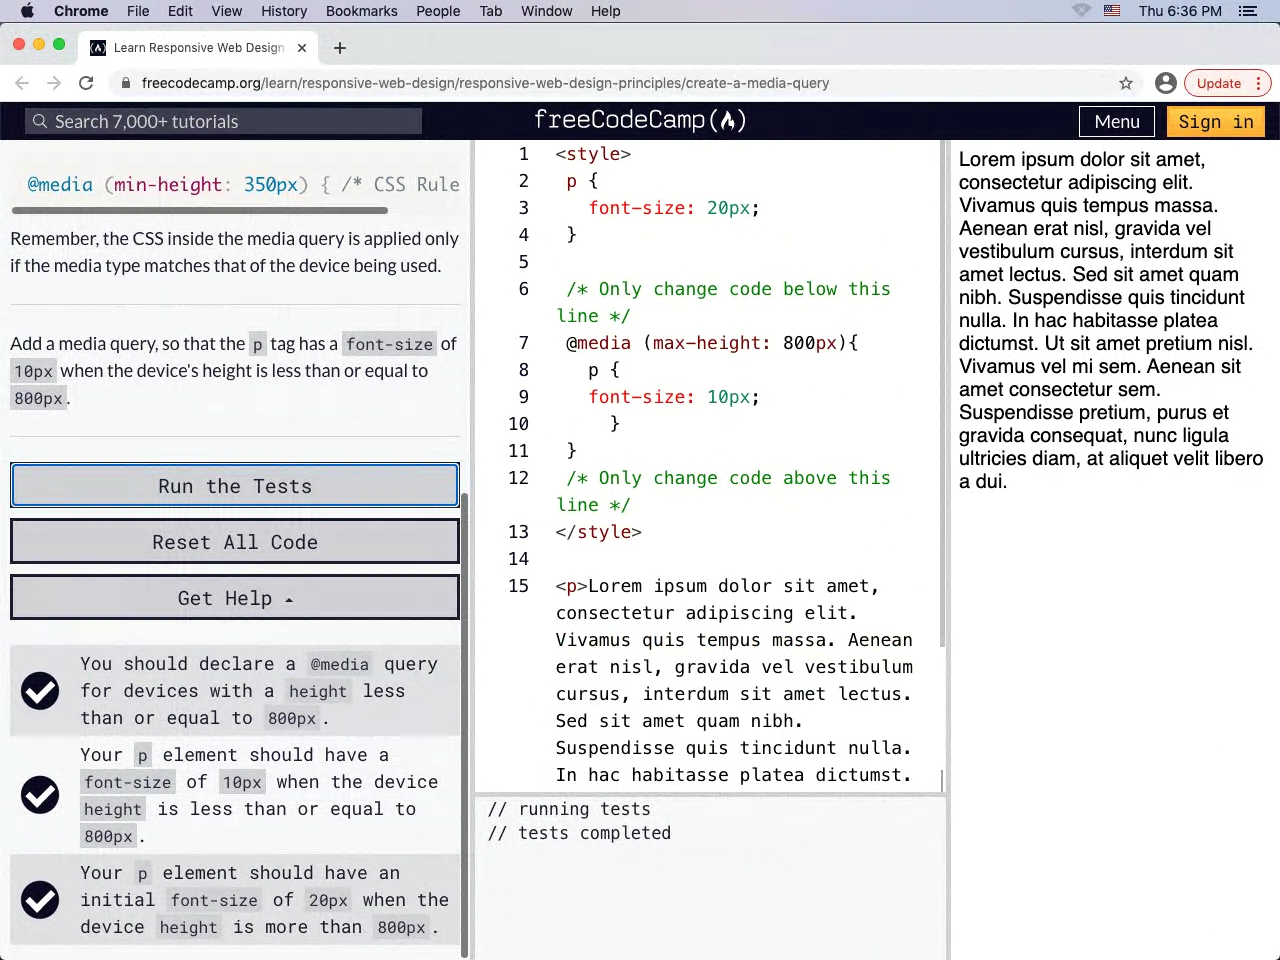Image resolution: width=1280 pixels, height=960 pixels.
Task: Navigate back using the back arrow
Action: coord(22,83)
